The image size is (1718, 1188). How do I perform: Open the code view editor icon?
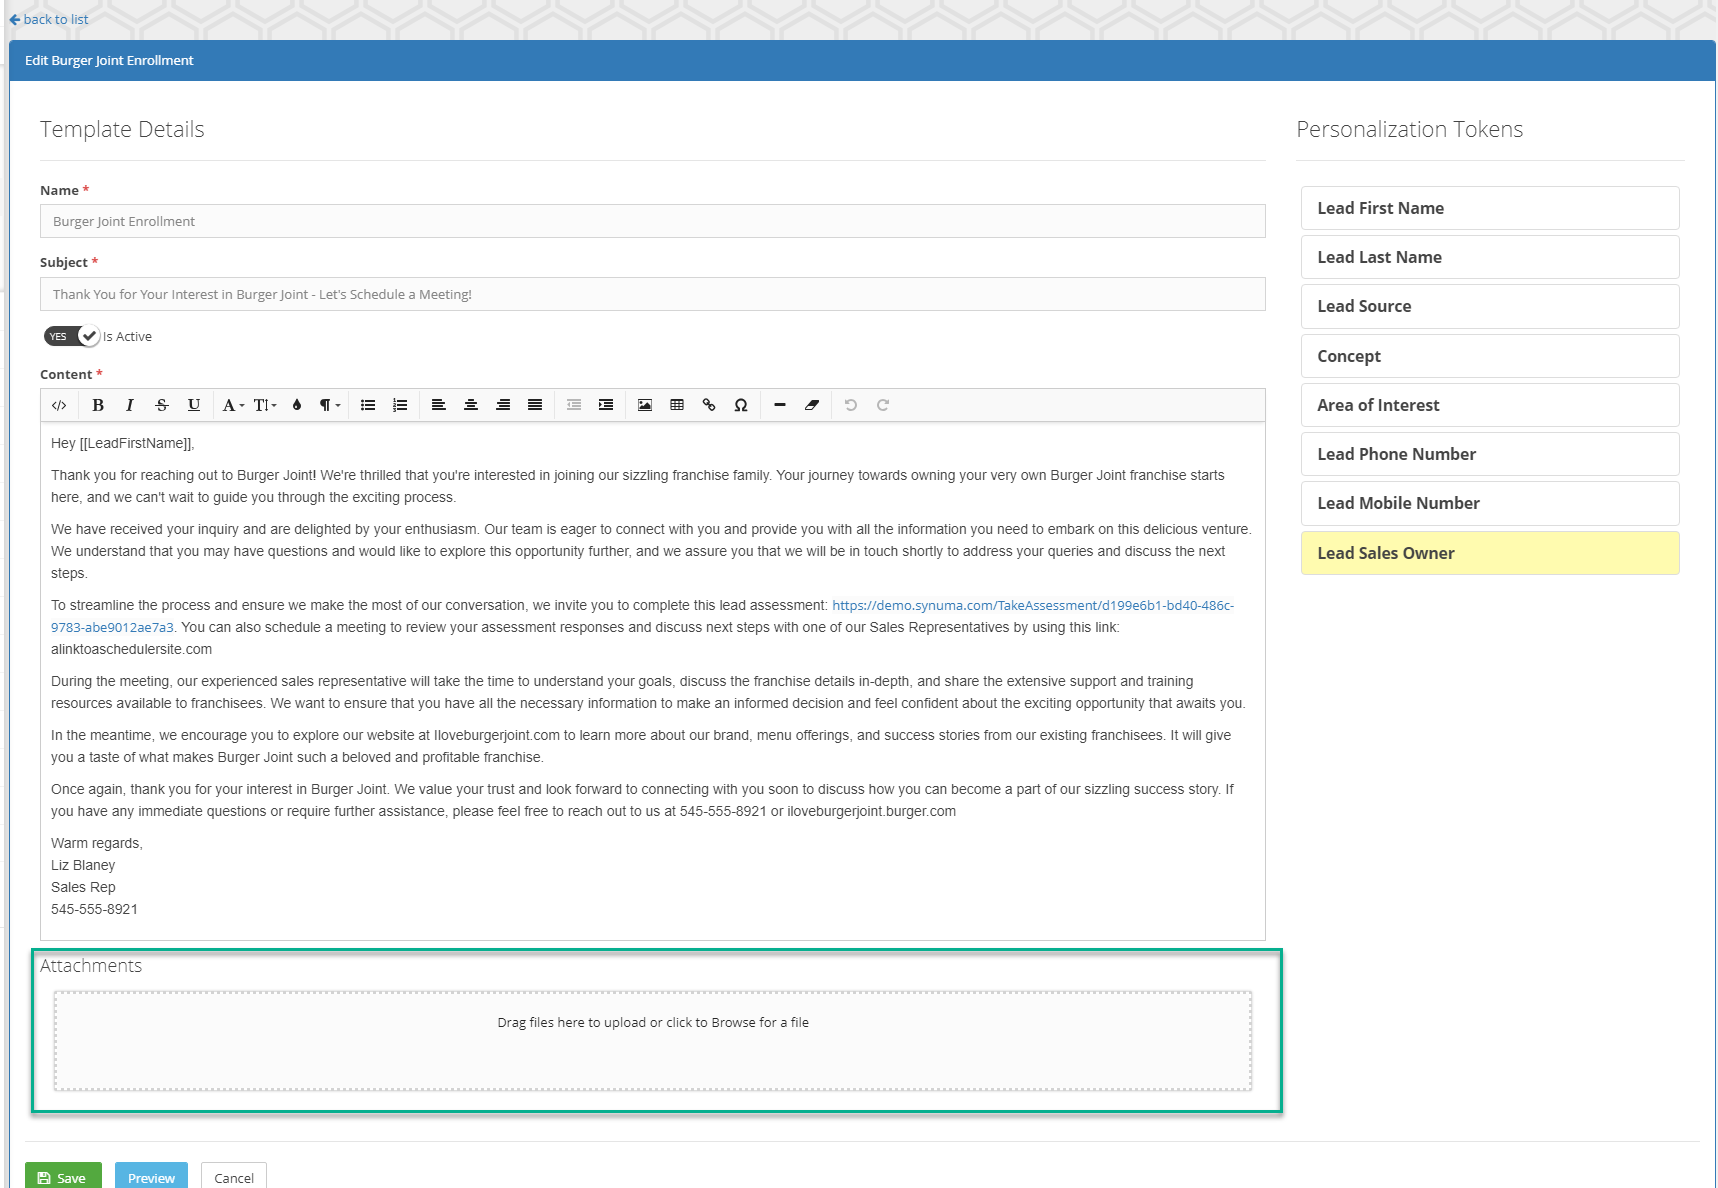coord(59,405)
